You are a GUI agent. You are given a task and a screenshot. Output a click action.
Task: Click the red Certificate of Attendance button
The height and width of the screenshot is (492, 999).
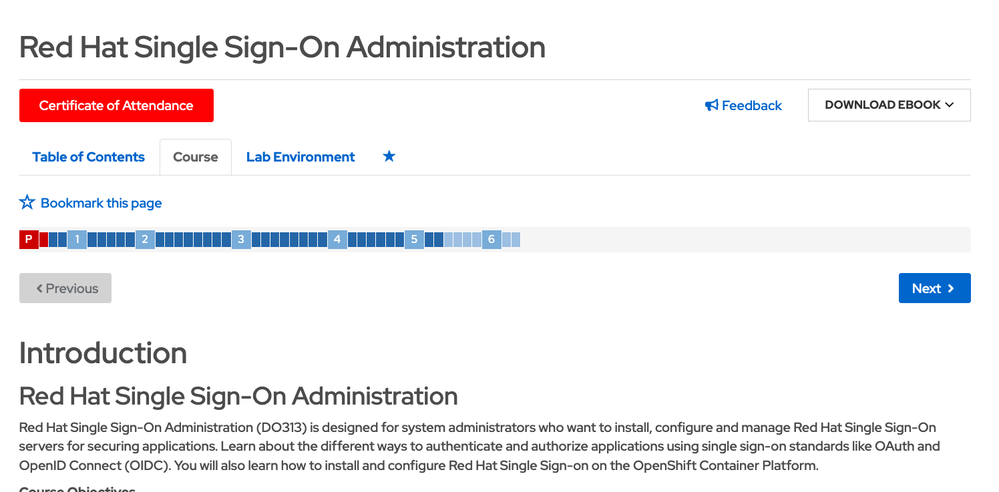116,105
